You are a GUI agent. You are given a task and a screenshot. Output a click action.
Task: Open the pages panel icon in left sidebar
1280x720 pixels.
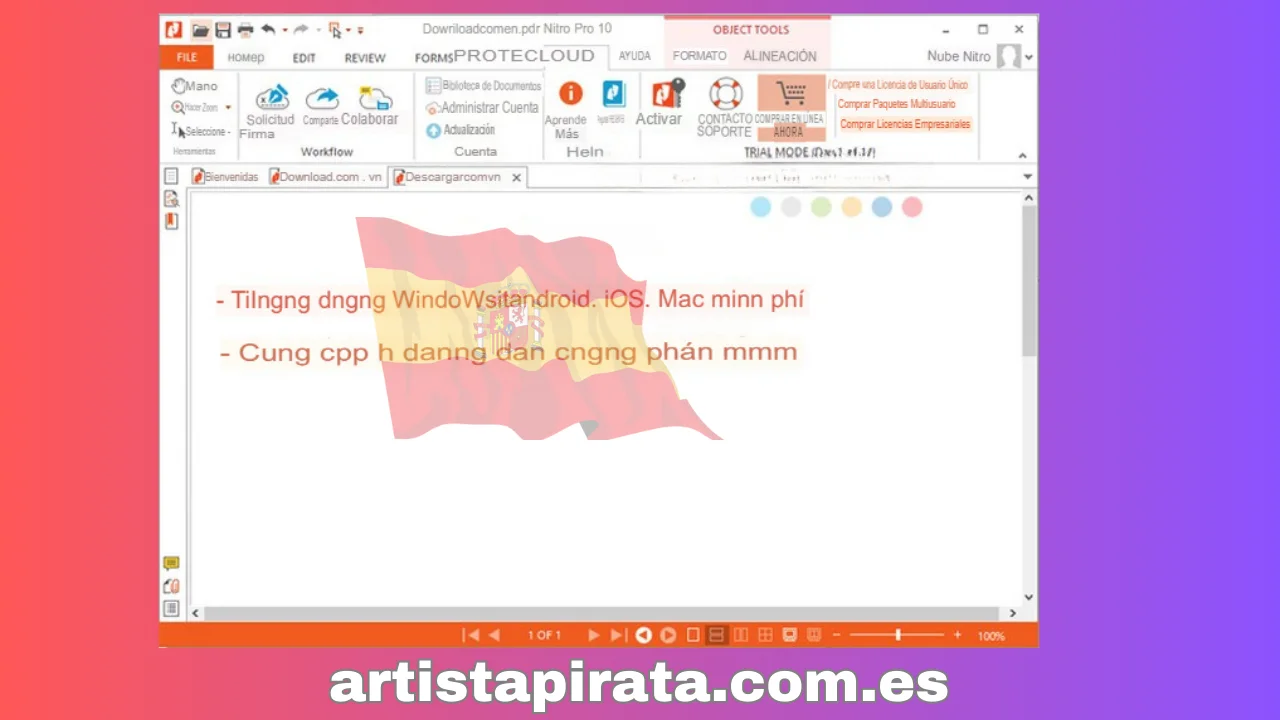coord(171,176)
